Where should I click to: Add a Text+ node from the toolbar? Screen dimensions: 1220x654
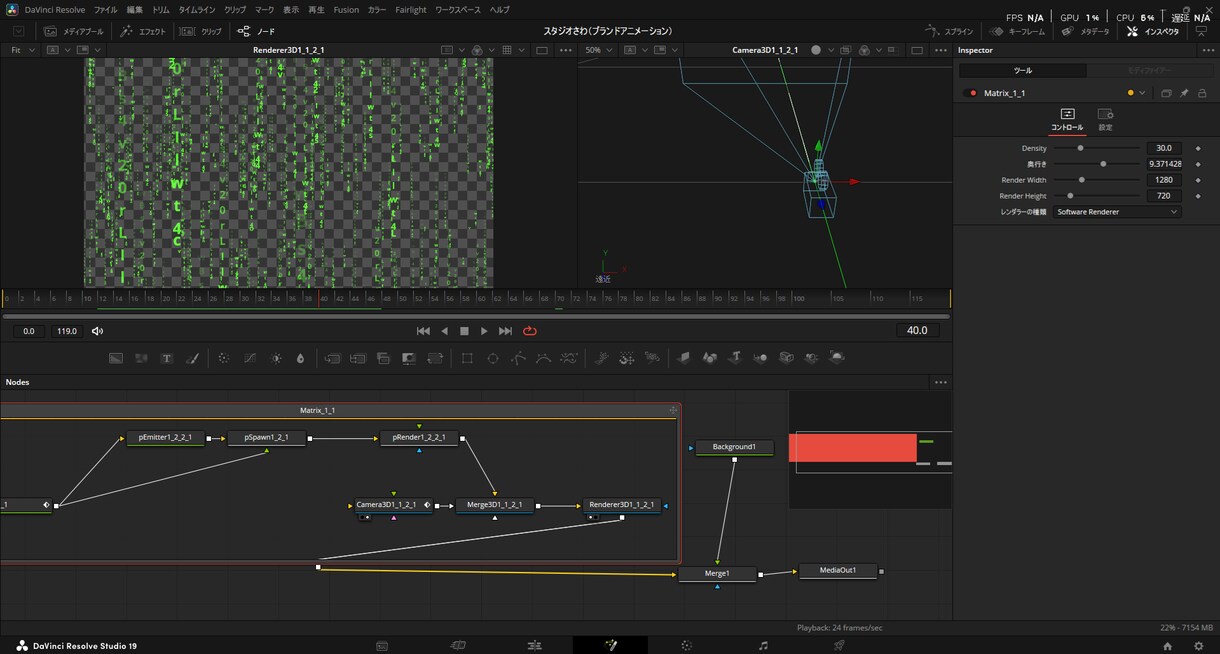tap(167, 358)
